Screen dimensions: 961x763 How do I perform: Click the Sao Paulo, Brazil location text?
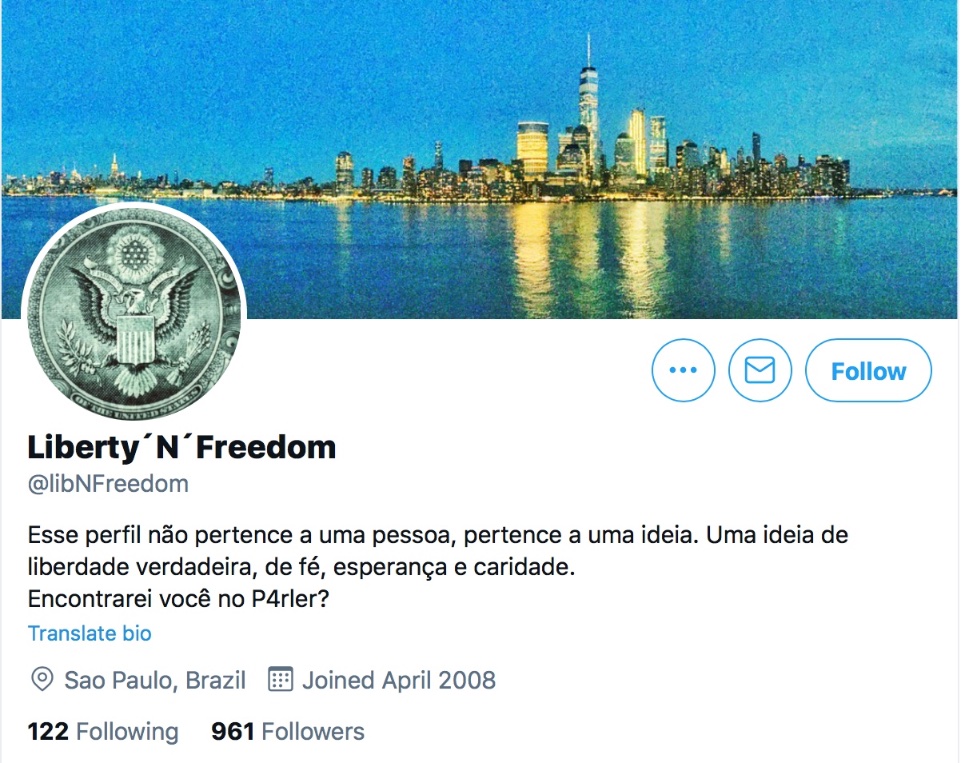pyautogui.click(x=155, y=680)
